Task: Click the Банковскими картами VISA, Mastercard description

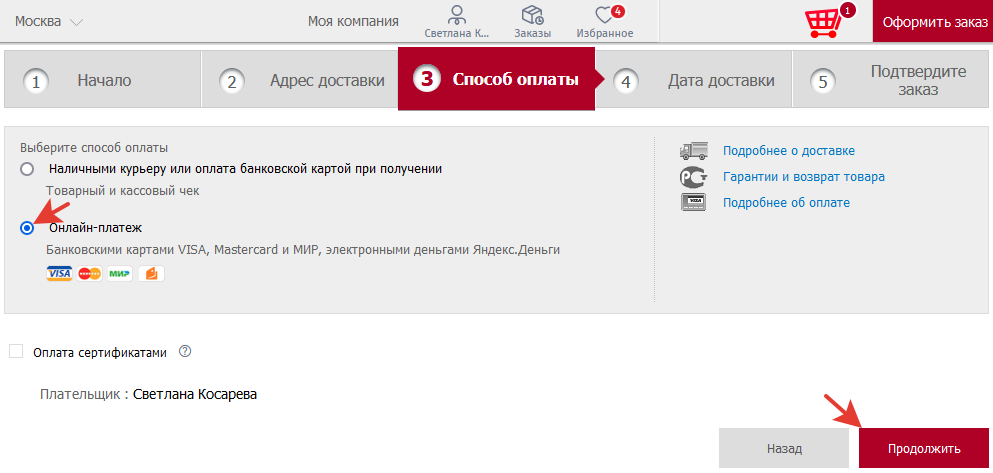Action: click(303, 250)
